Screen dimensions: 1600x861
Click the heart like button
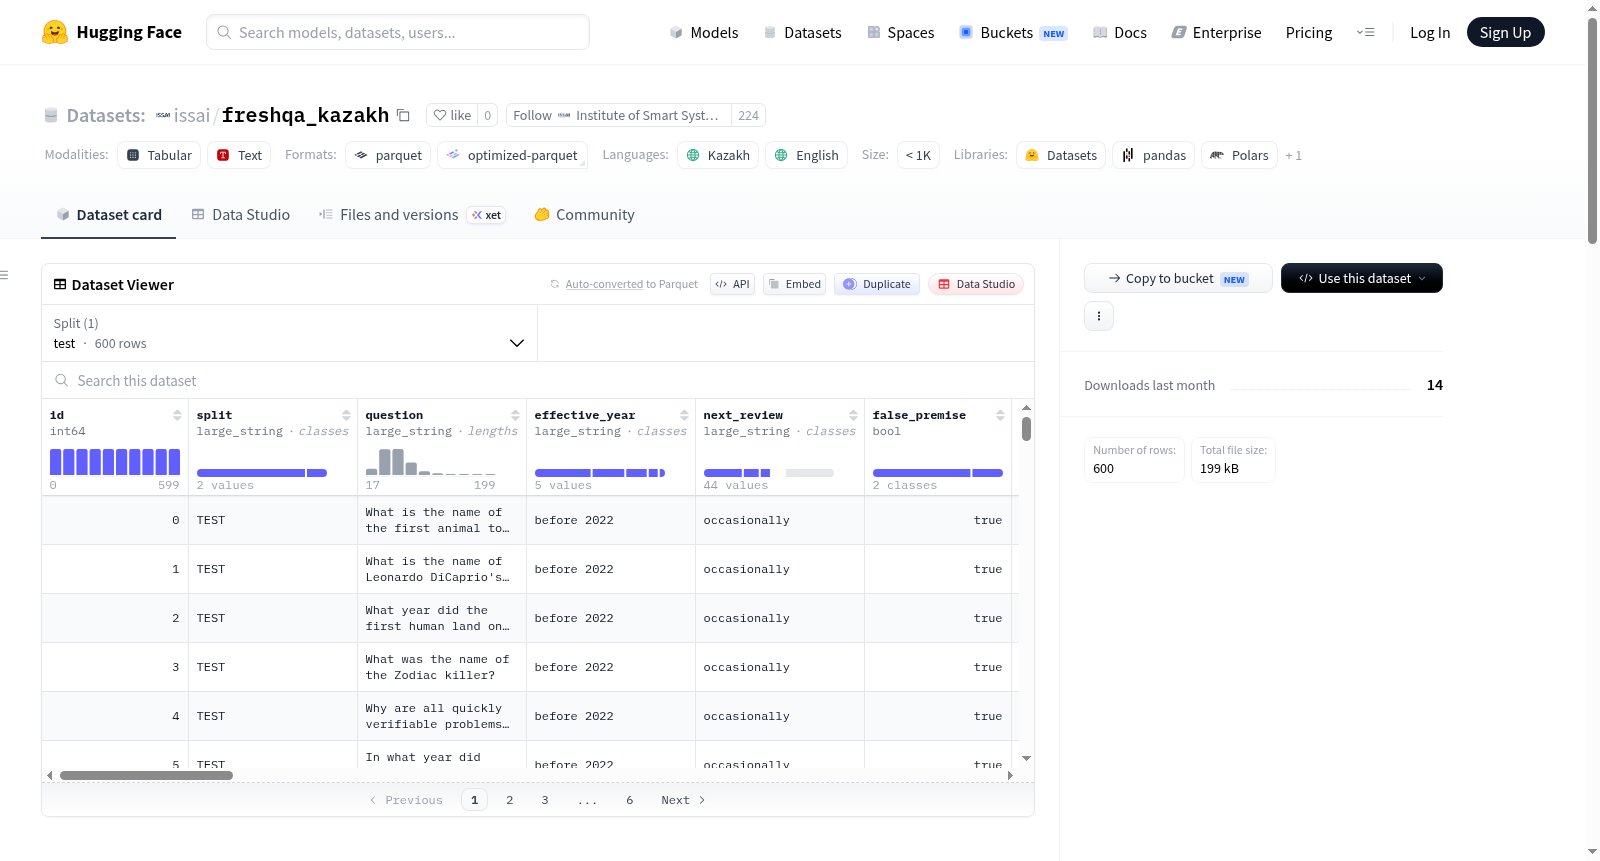452,115
